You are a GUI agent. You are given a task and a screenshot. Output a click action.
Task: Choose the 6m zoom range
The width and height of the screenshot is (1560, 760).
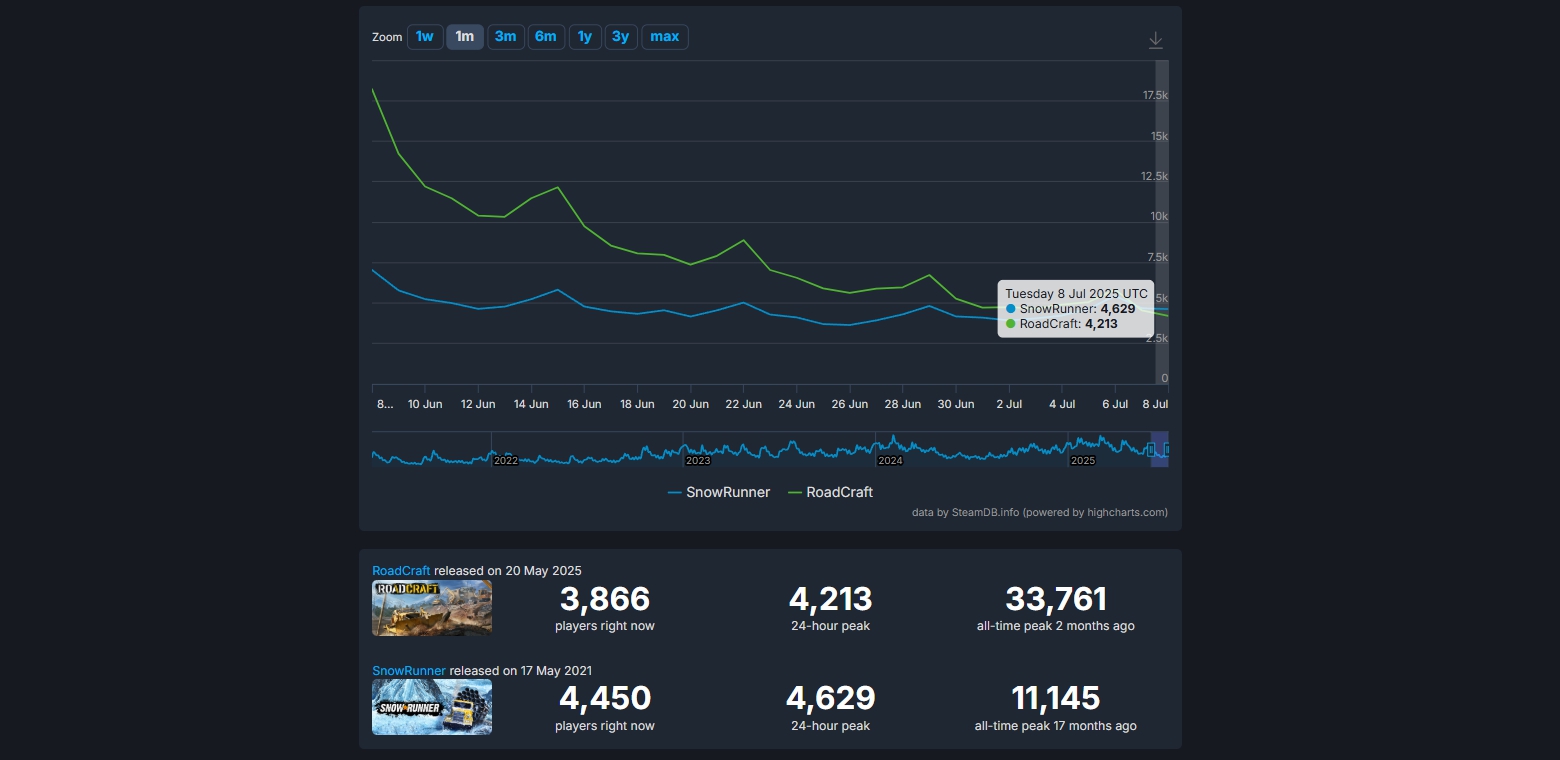[x=546, y=37]
